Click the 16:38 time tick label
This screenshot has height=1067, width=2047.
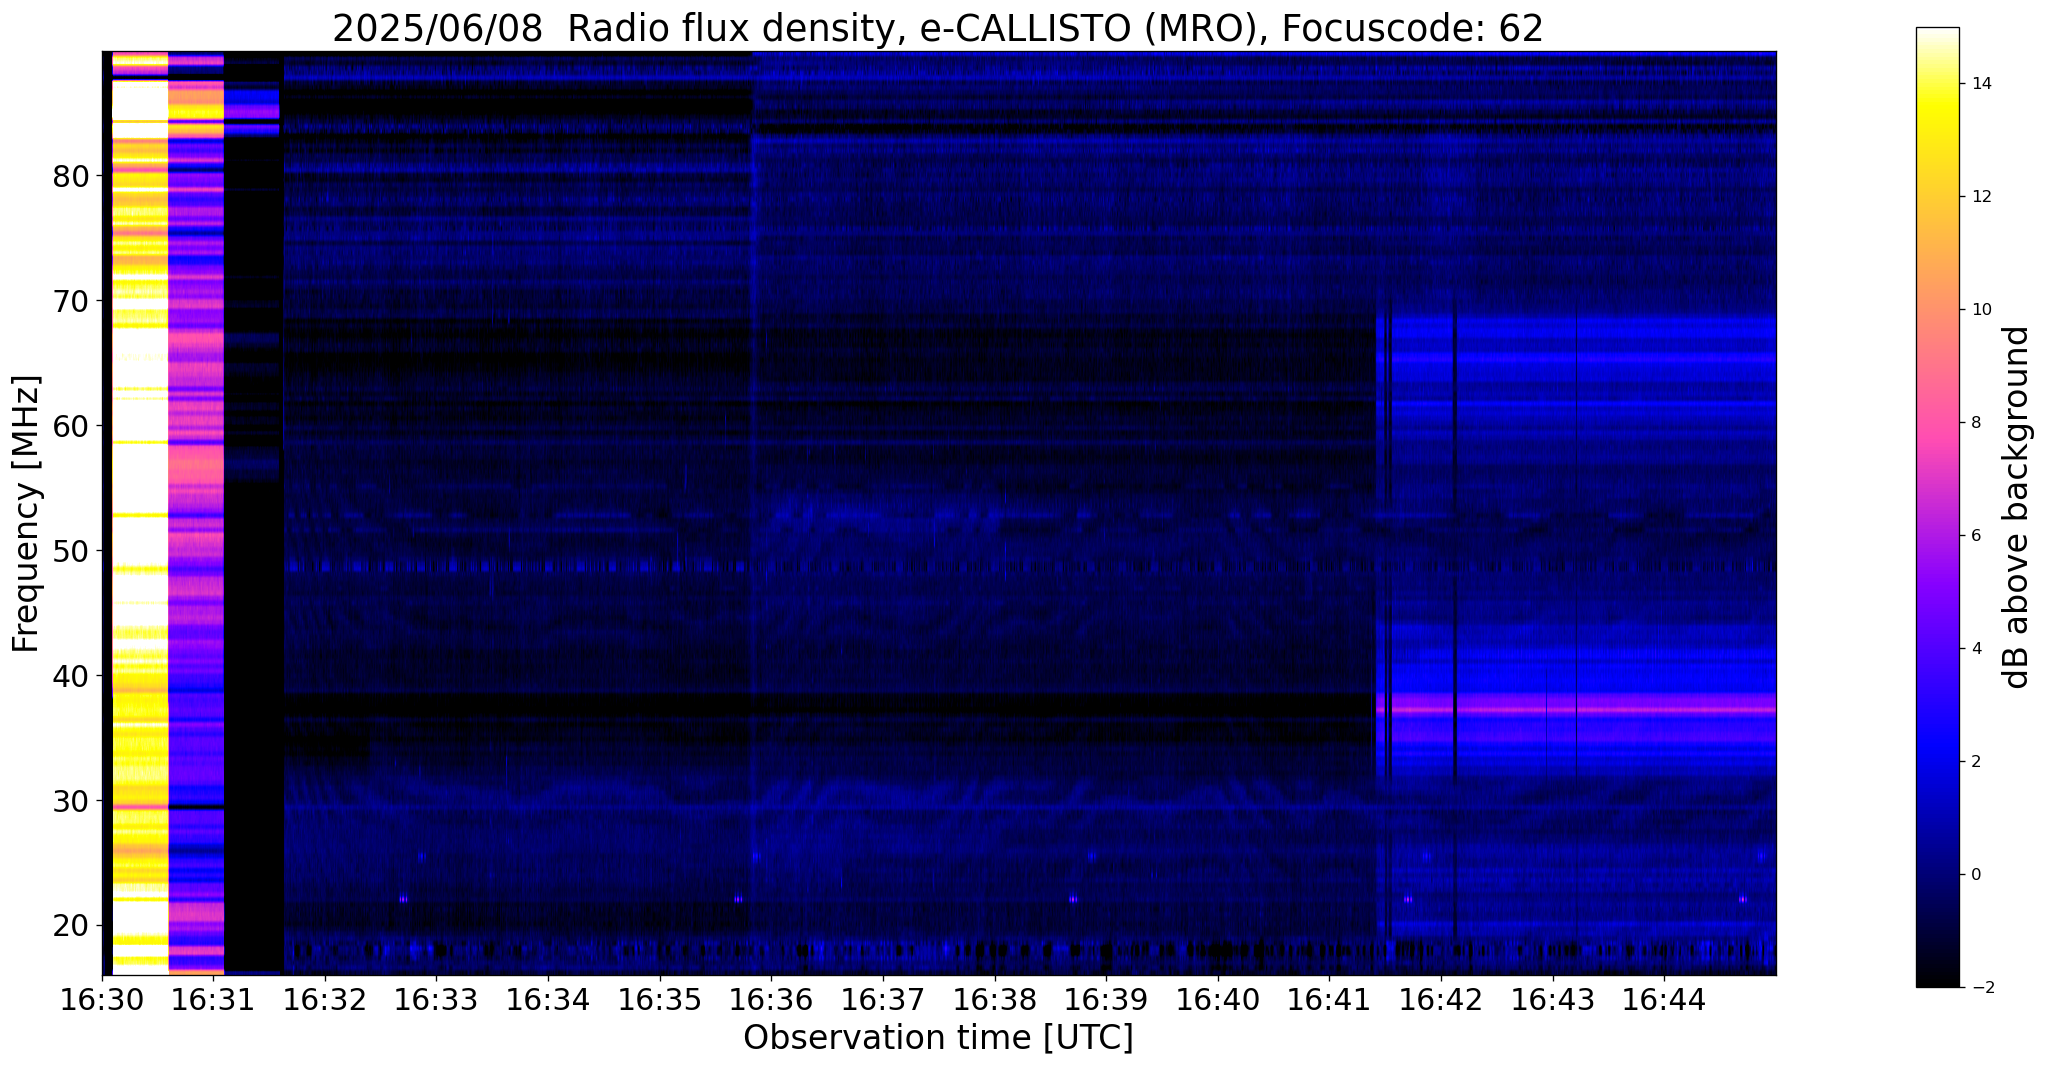[995, 998]
